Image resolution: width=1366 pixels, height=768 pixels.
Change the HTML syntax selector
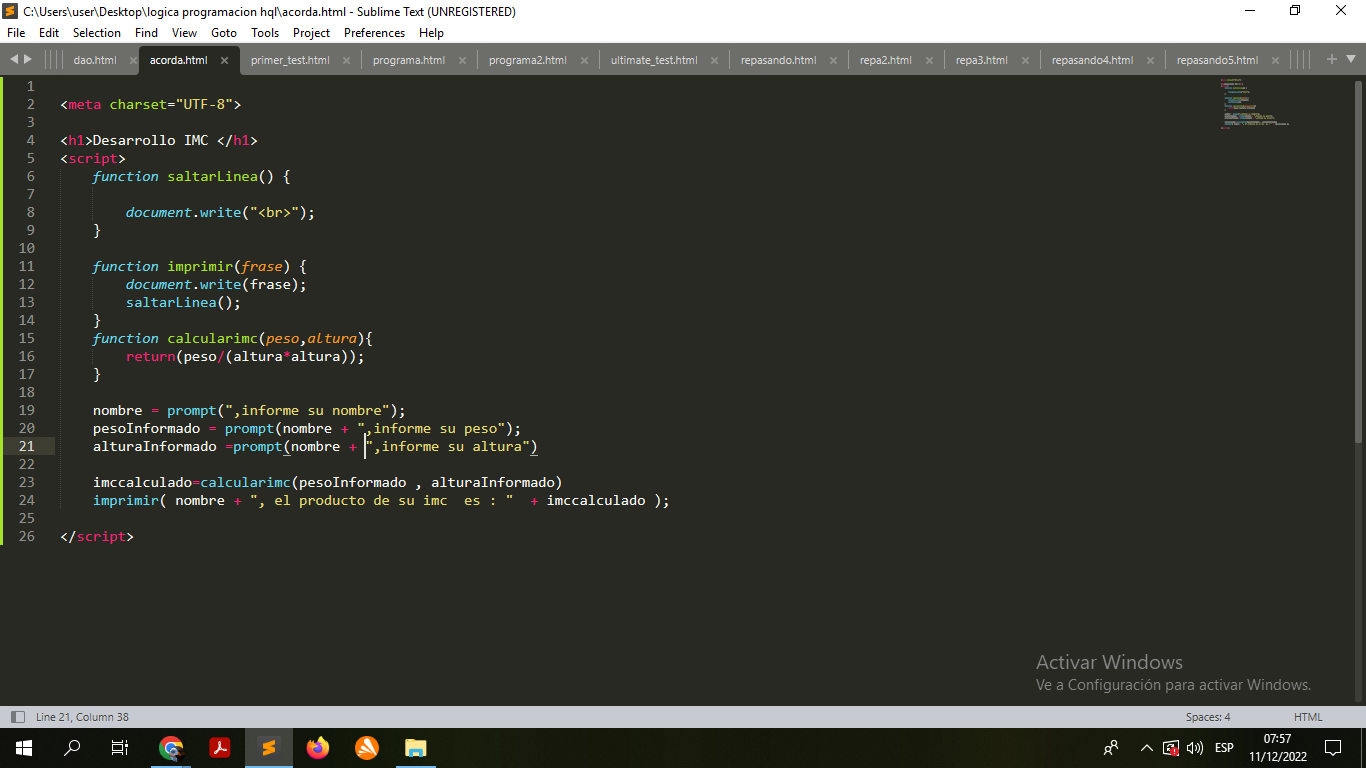[1308, 717]
